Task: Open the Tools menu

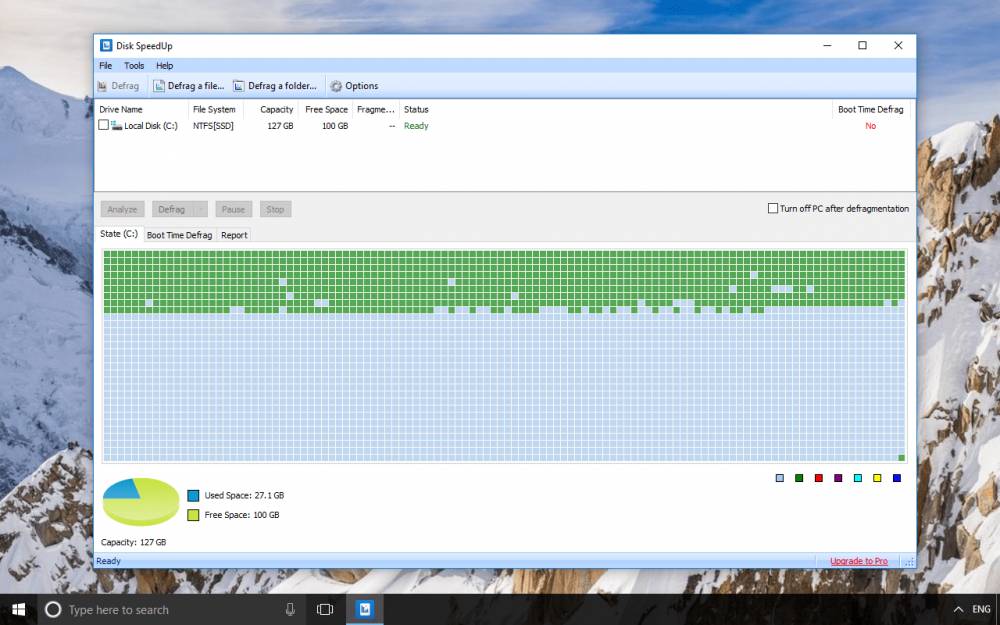Action: (134, 66)
